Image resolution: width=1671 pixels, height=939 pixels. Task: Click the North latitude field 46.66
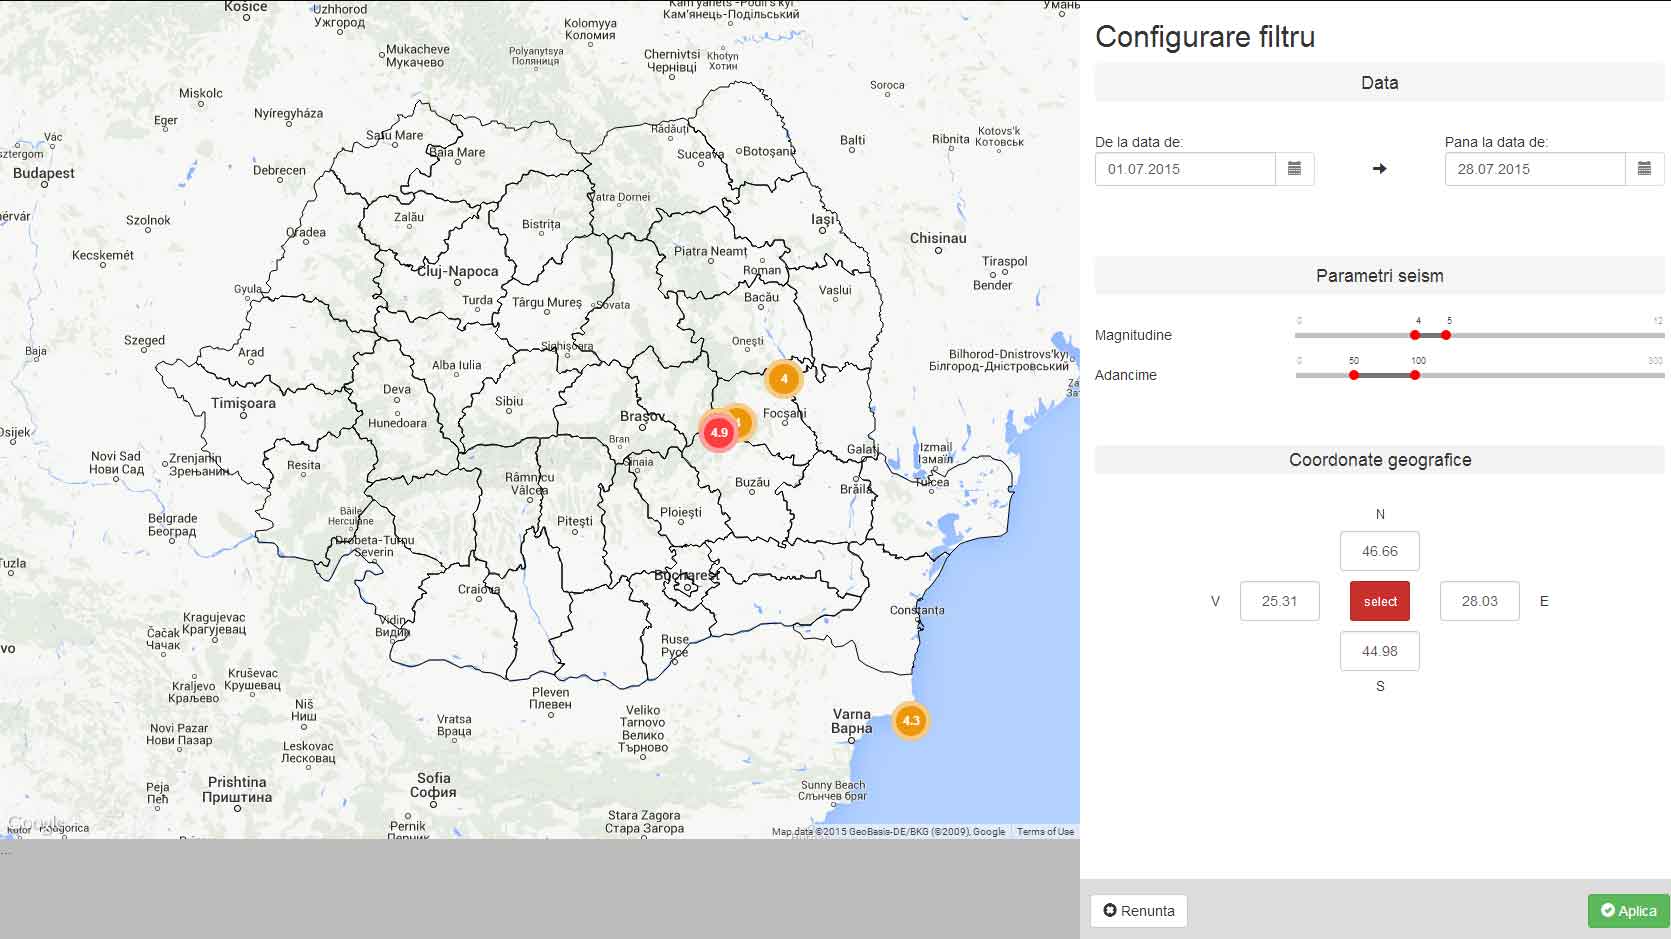[x=1379, y=551]
